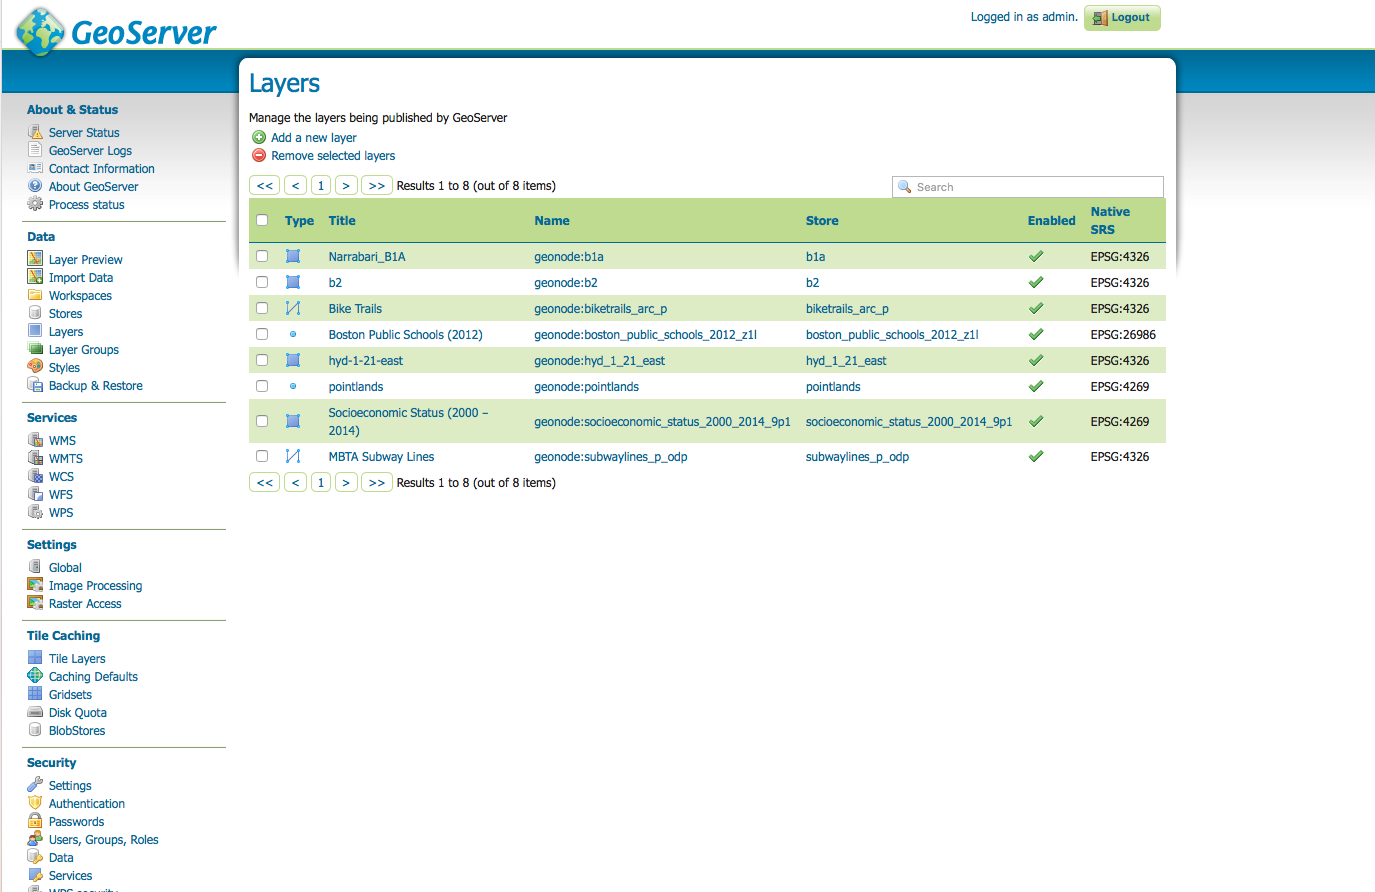Open the Backup & Restore link
This screenshot has width=1375, height=892.
tap(96, 386)
